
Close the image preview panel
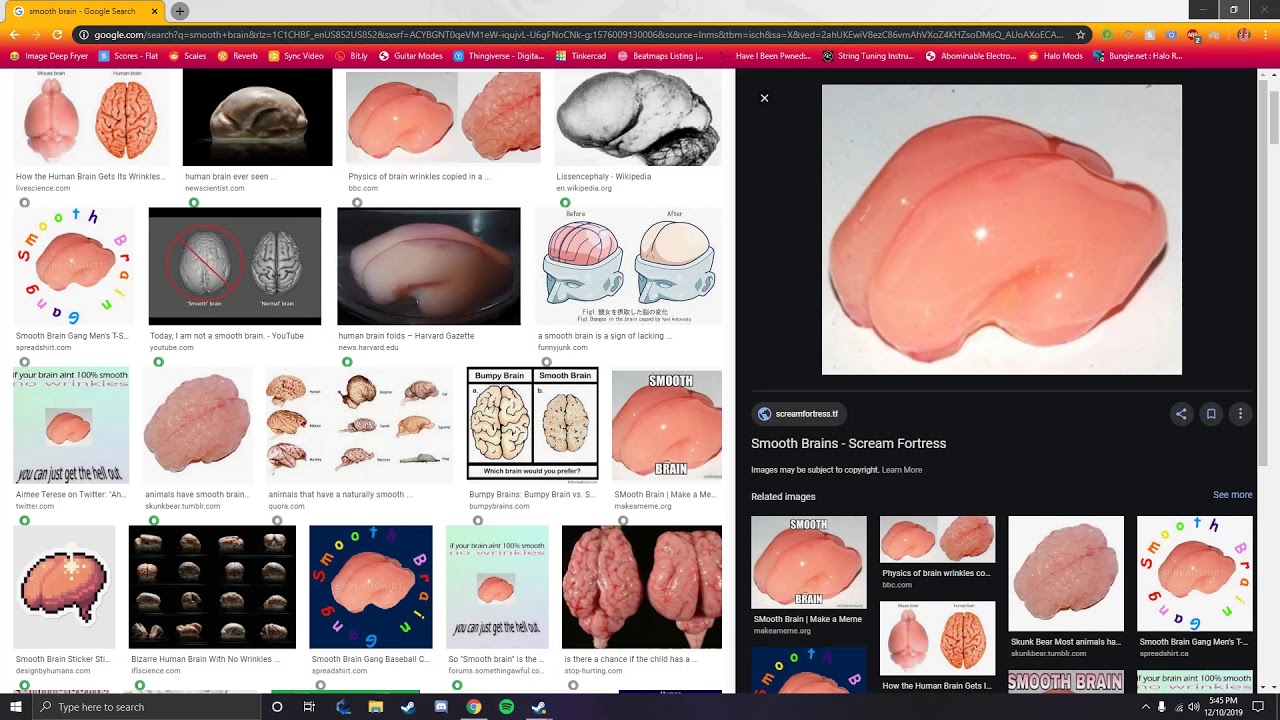click(764, 98)
